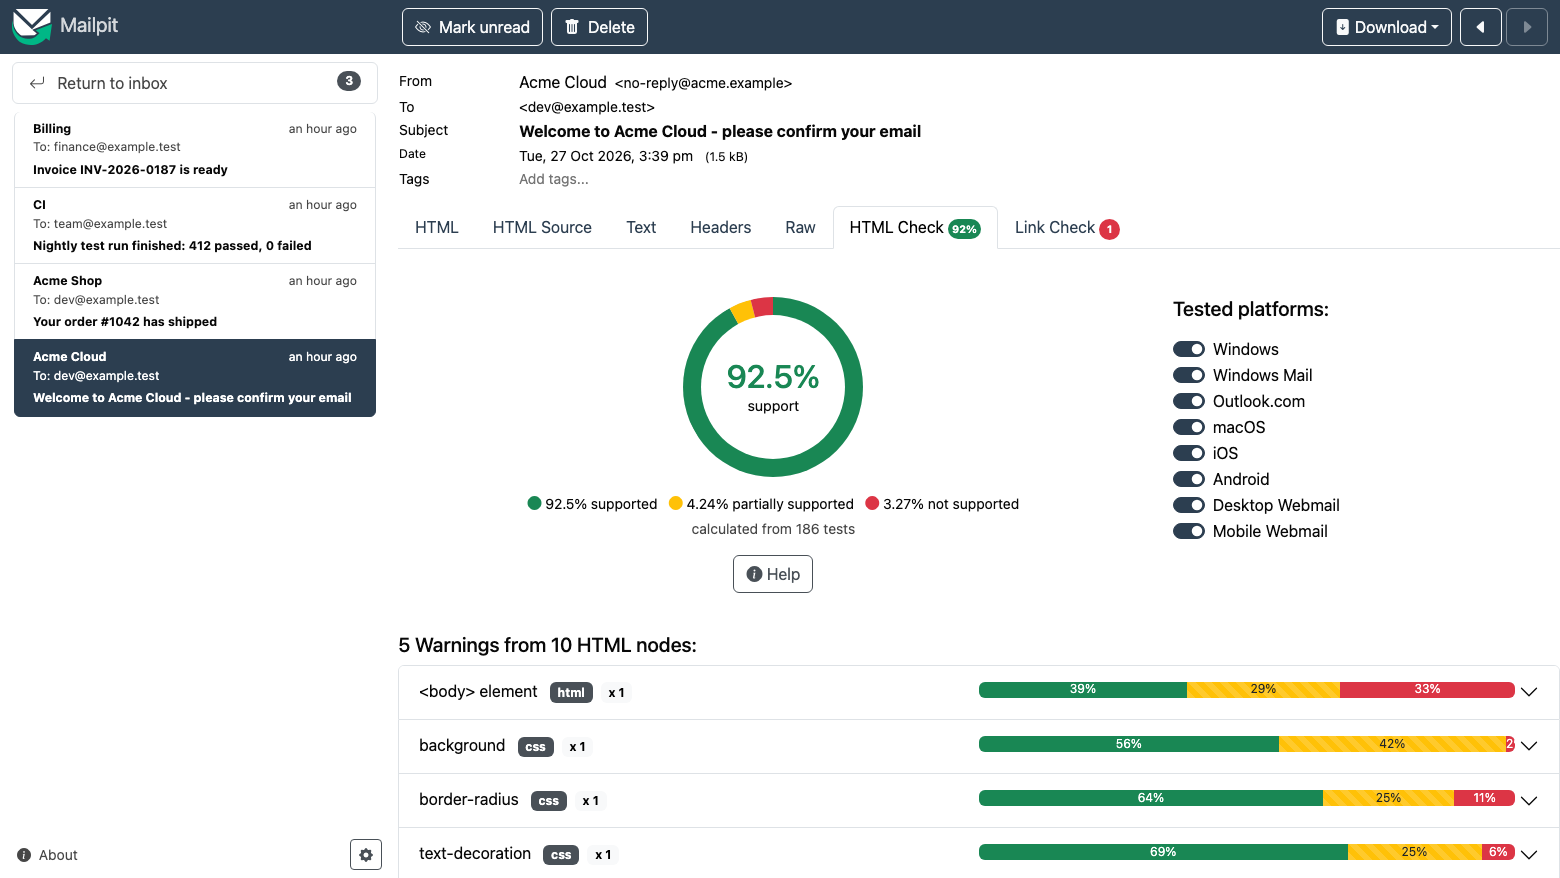Open the HTML Source tab
This screenshot has width=1560, height=878.
[542, 227]
